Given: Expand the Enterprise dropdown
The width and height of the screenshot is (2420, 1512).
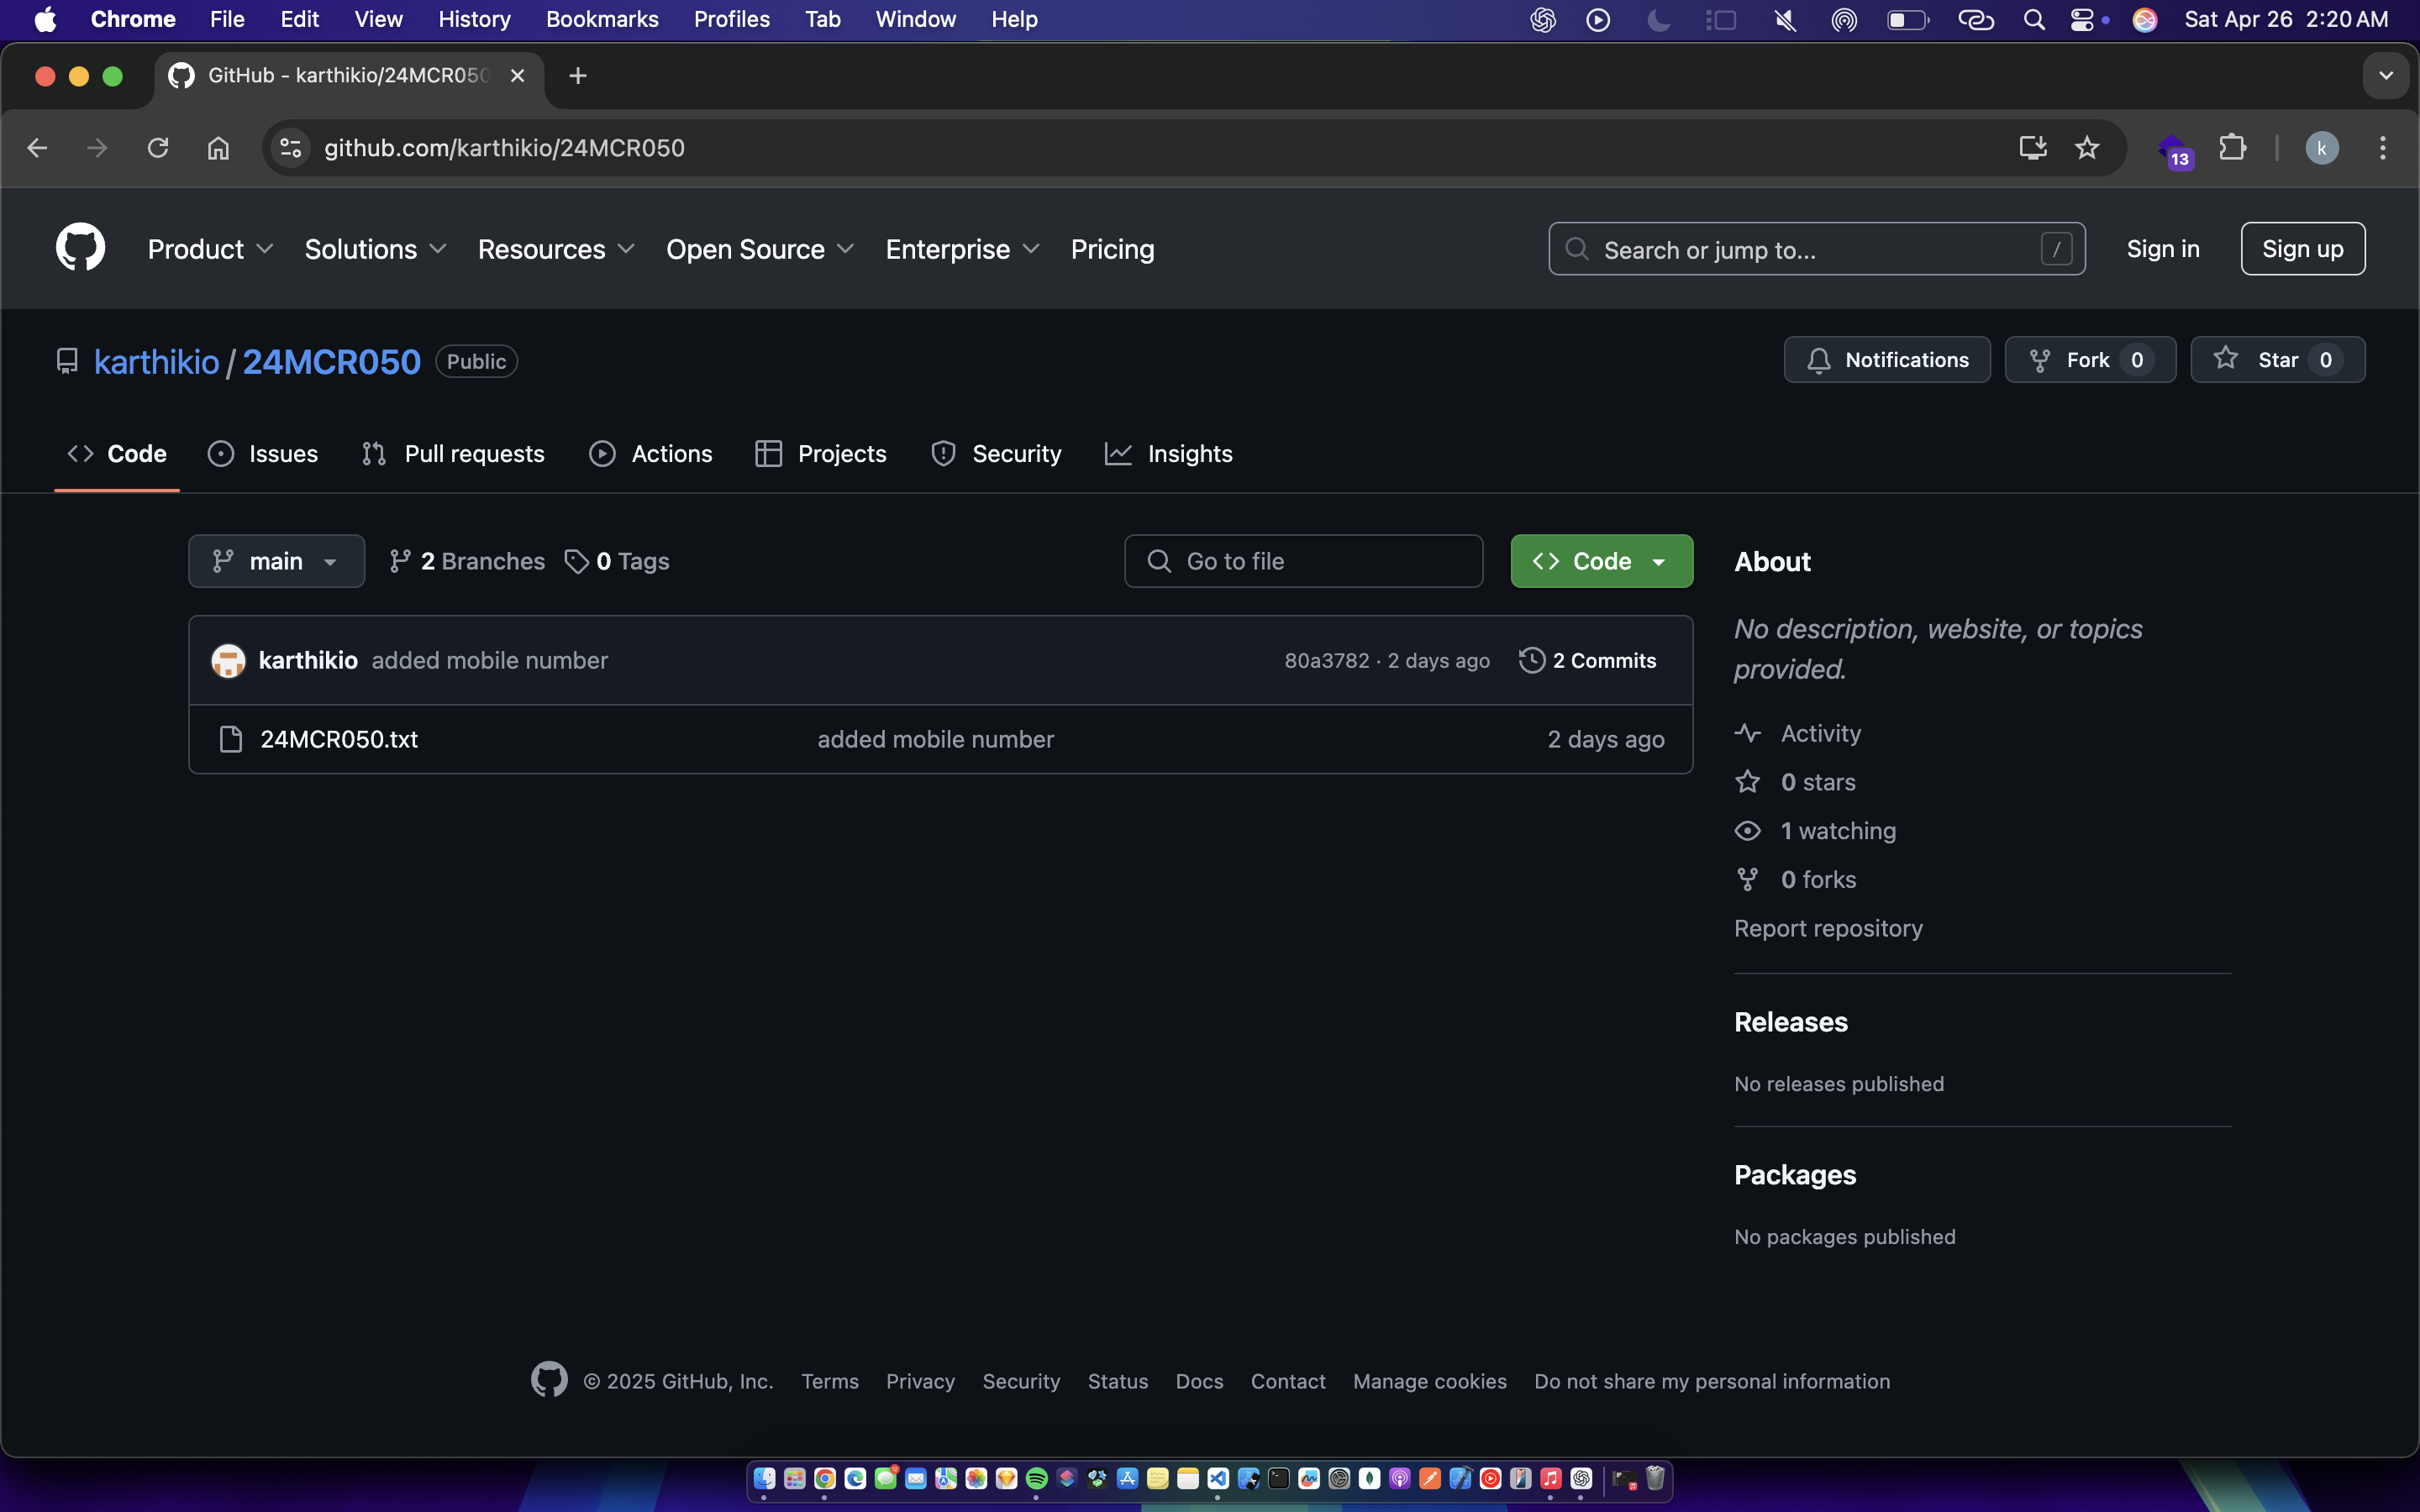Looking at the screenshot, I should pos(963,249).
